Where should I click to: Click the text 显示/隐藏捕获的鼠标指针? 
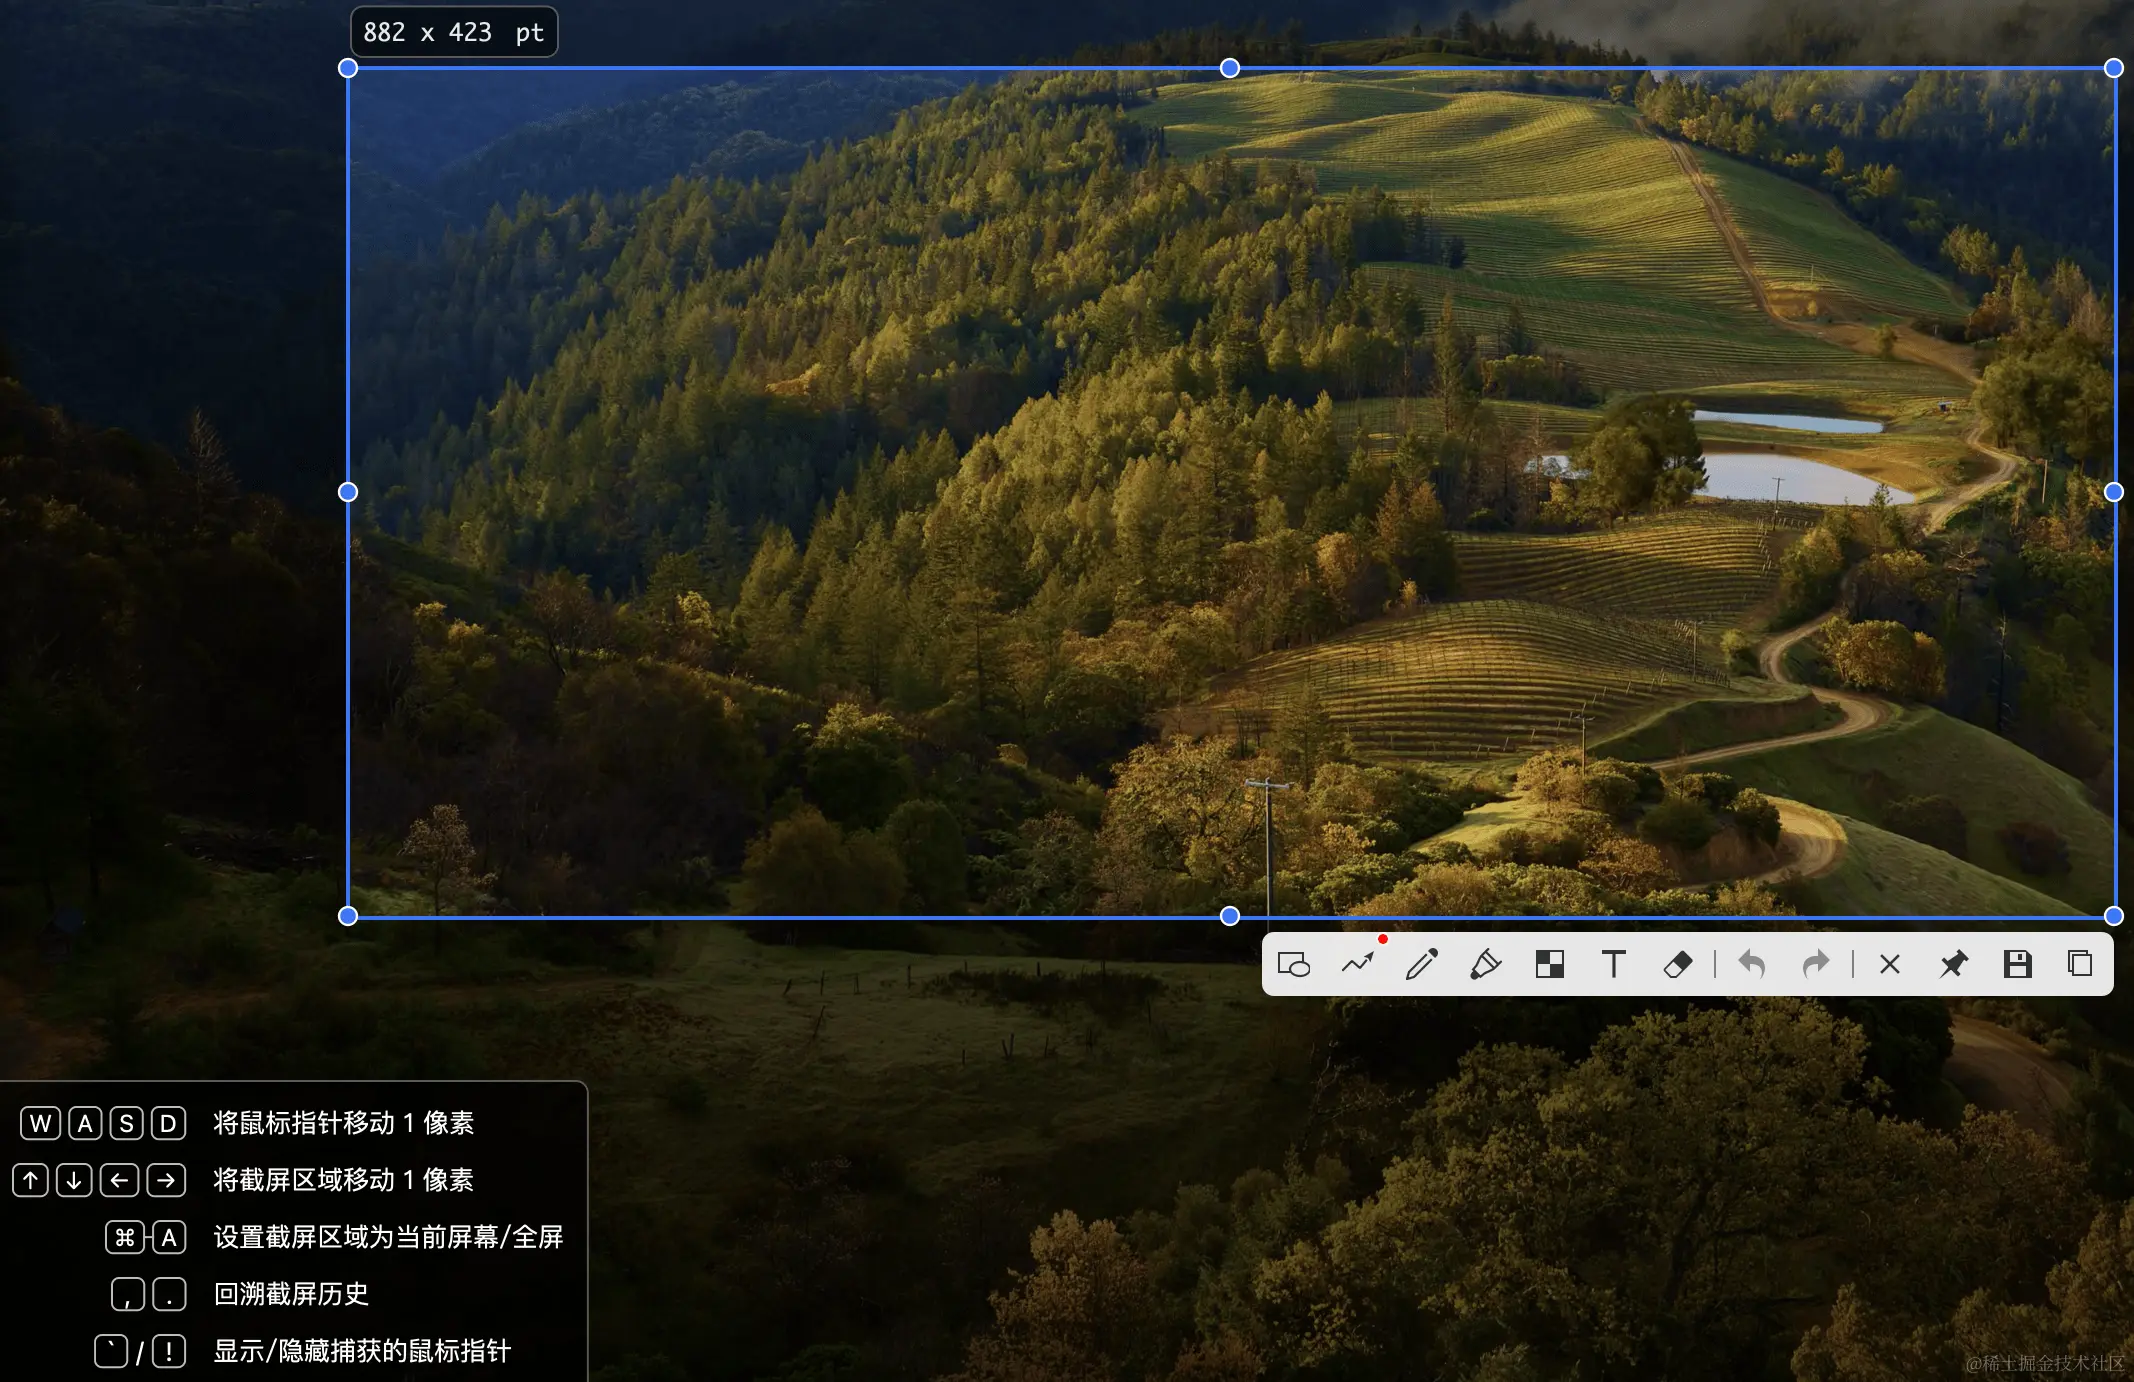[x=362, y=1351]
